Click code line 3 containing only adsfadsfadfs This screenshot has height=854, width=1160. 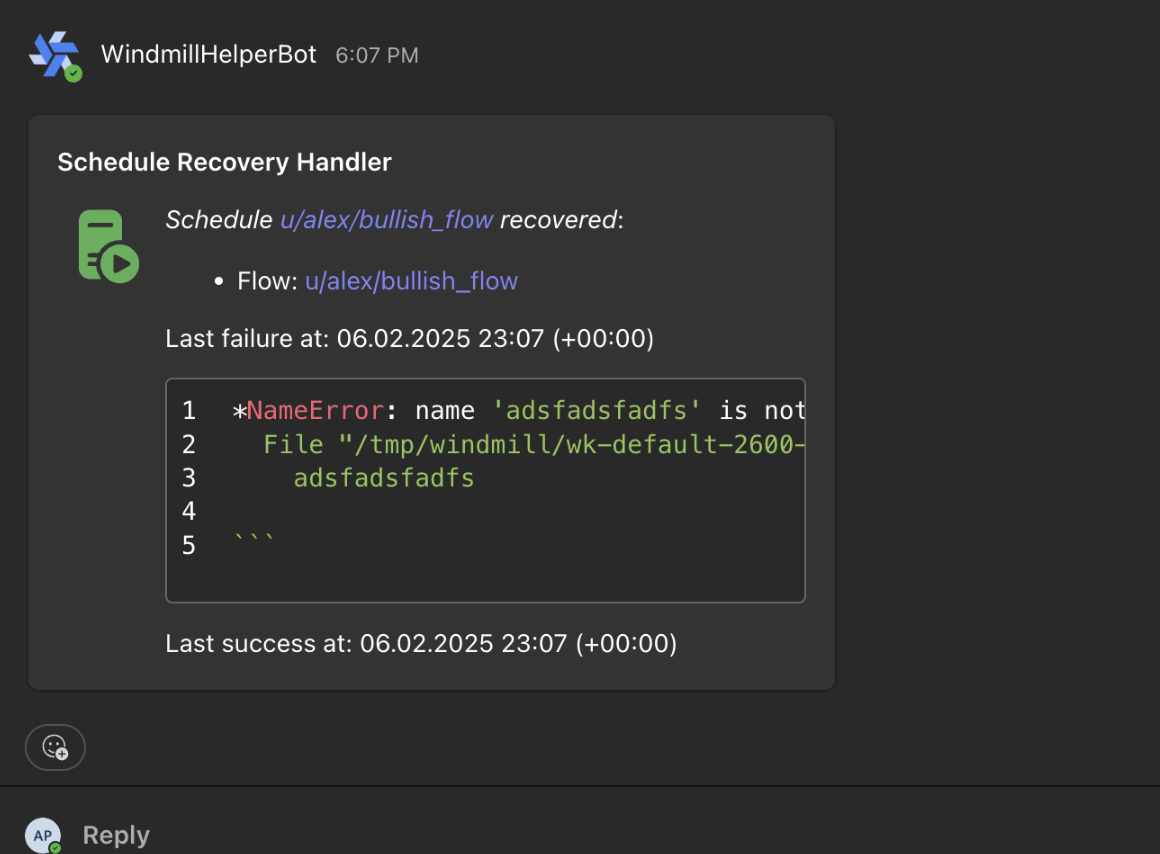click(383, 478)
